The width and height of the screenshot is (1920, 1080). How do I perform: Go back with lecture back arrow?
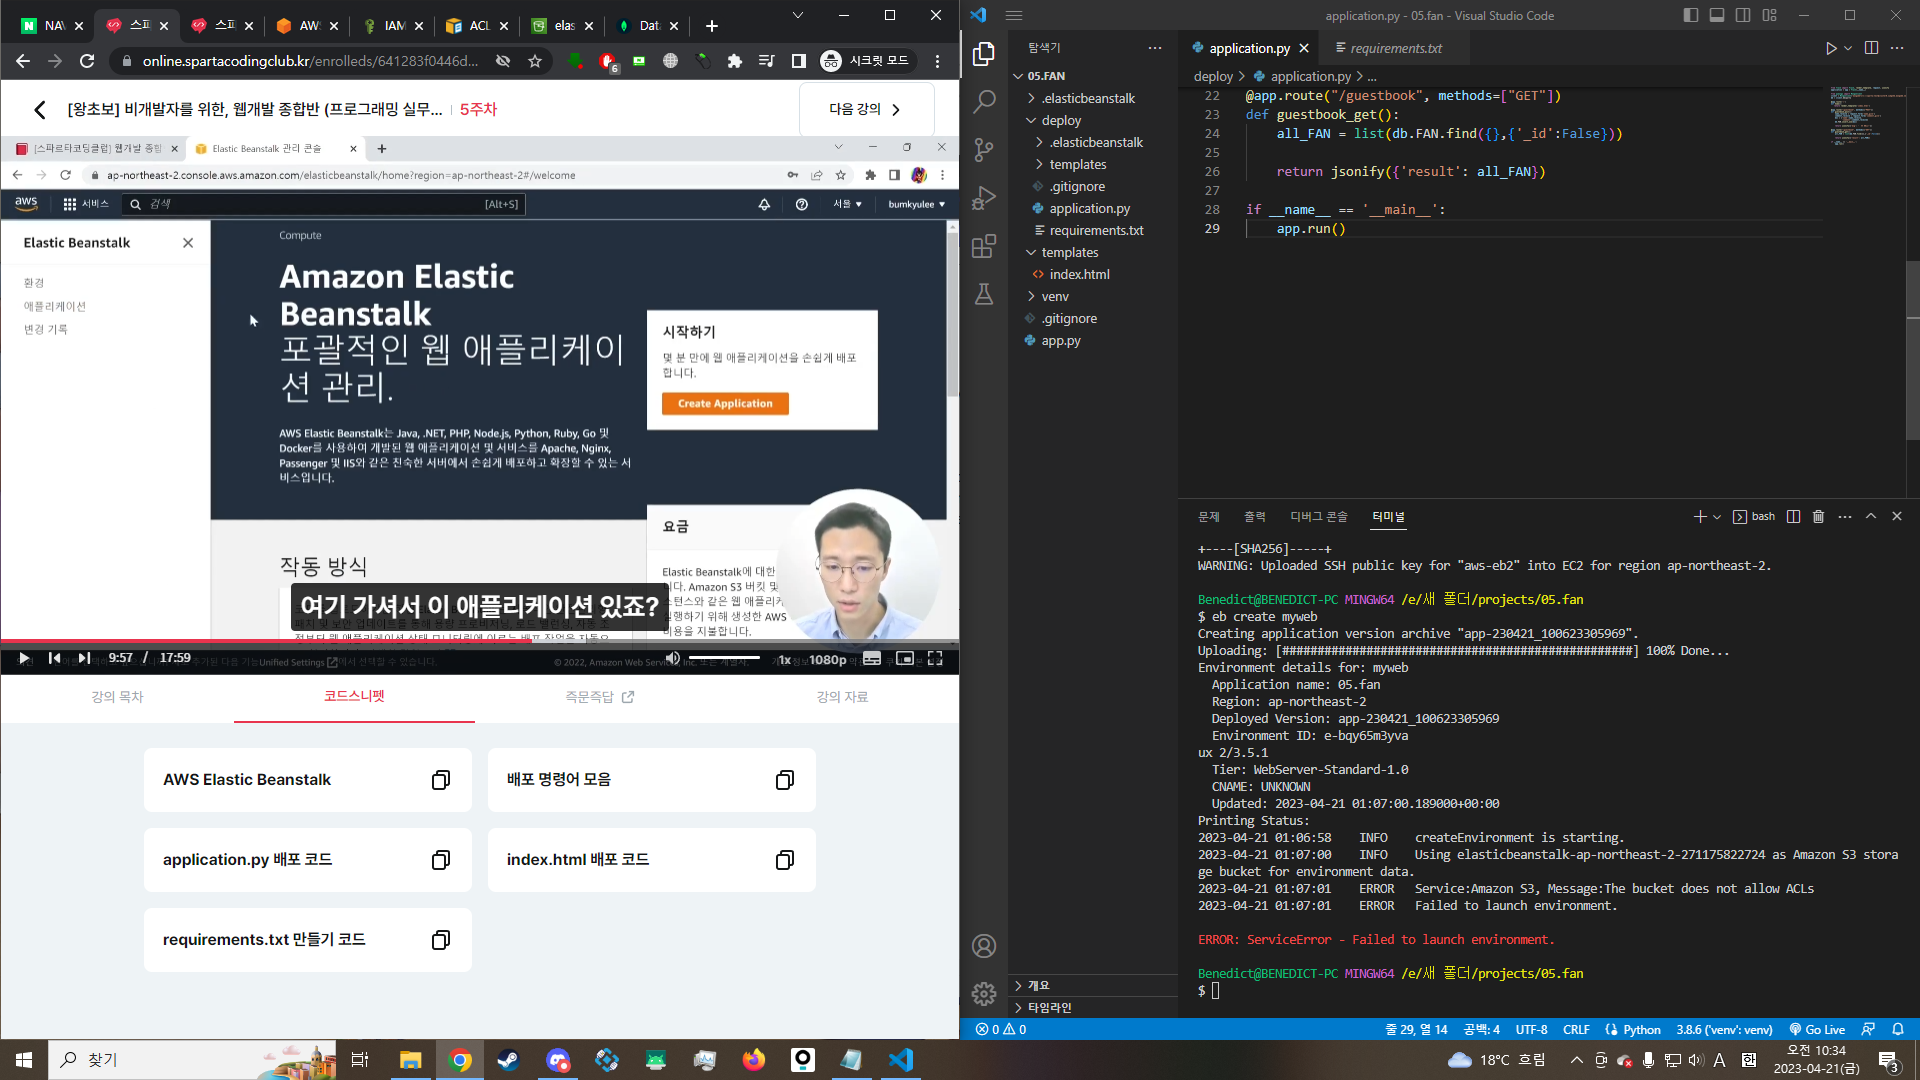pos(40,110)
